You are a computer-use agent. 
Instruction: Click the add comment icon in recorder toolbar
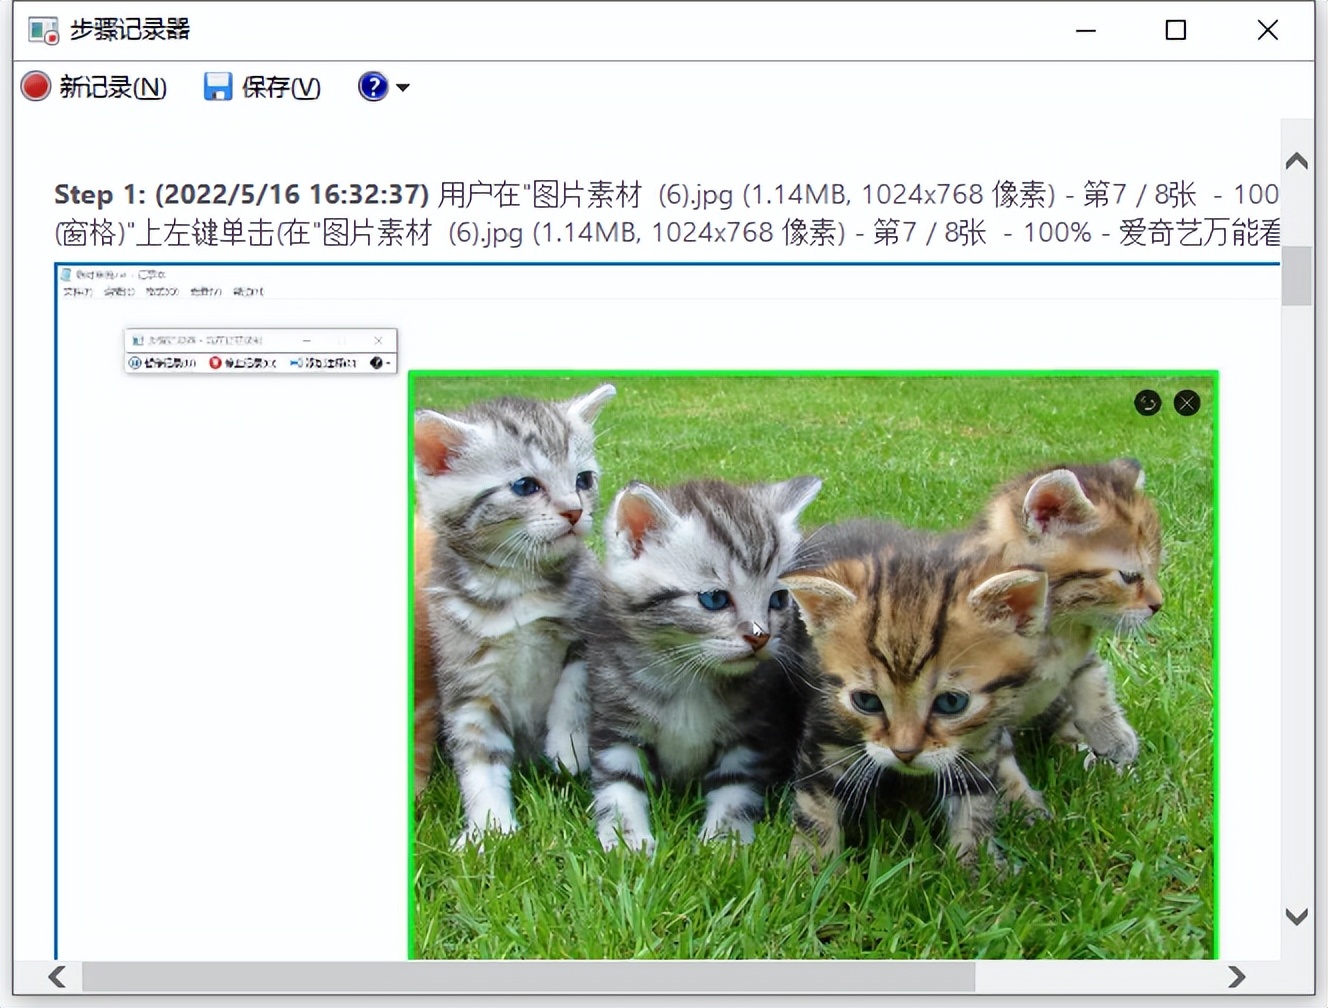tap(295, 363)
